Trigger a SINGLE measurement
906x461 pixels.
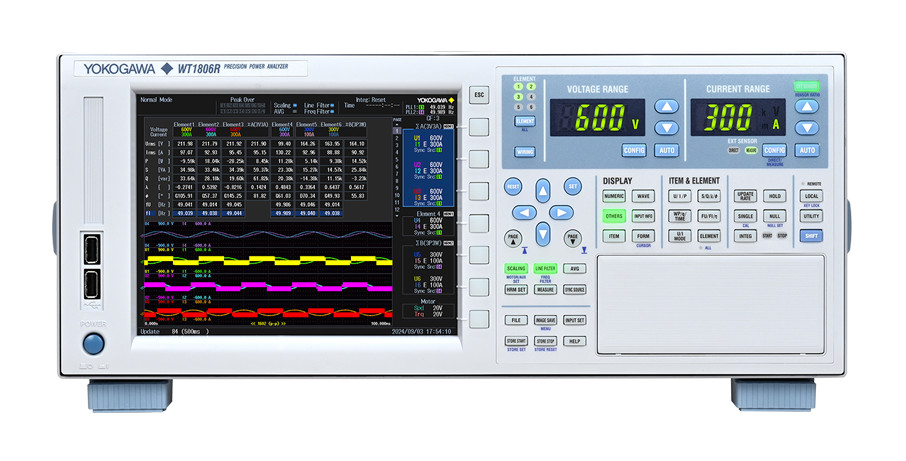(745, 216)
